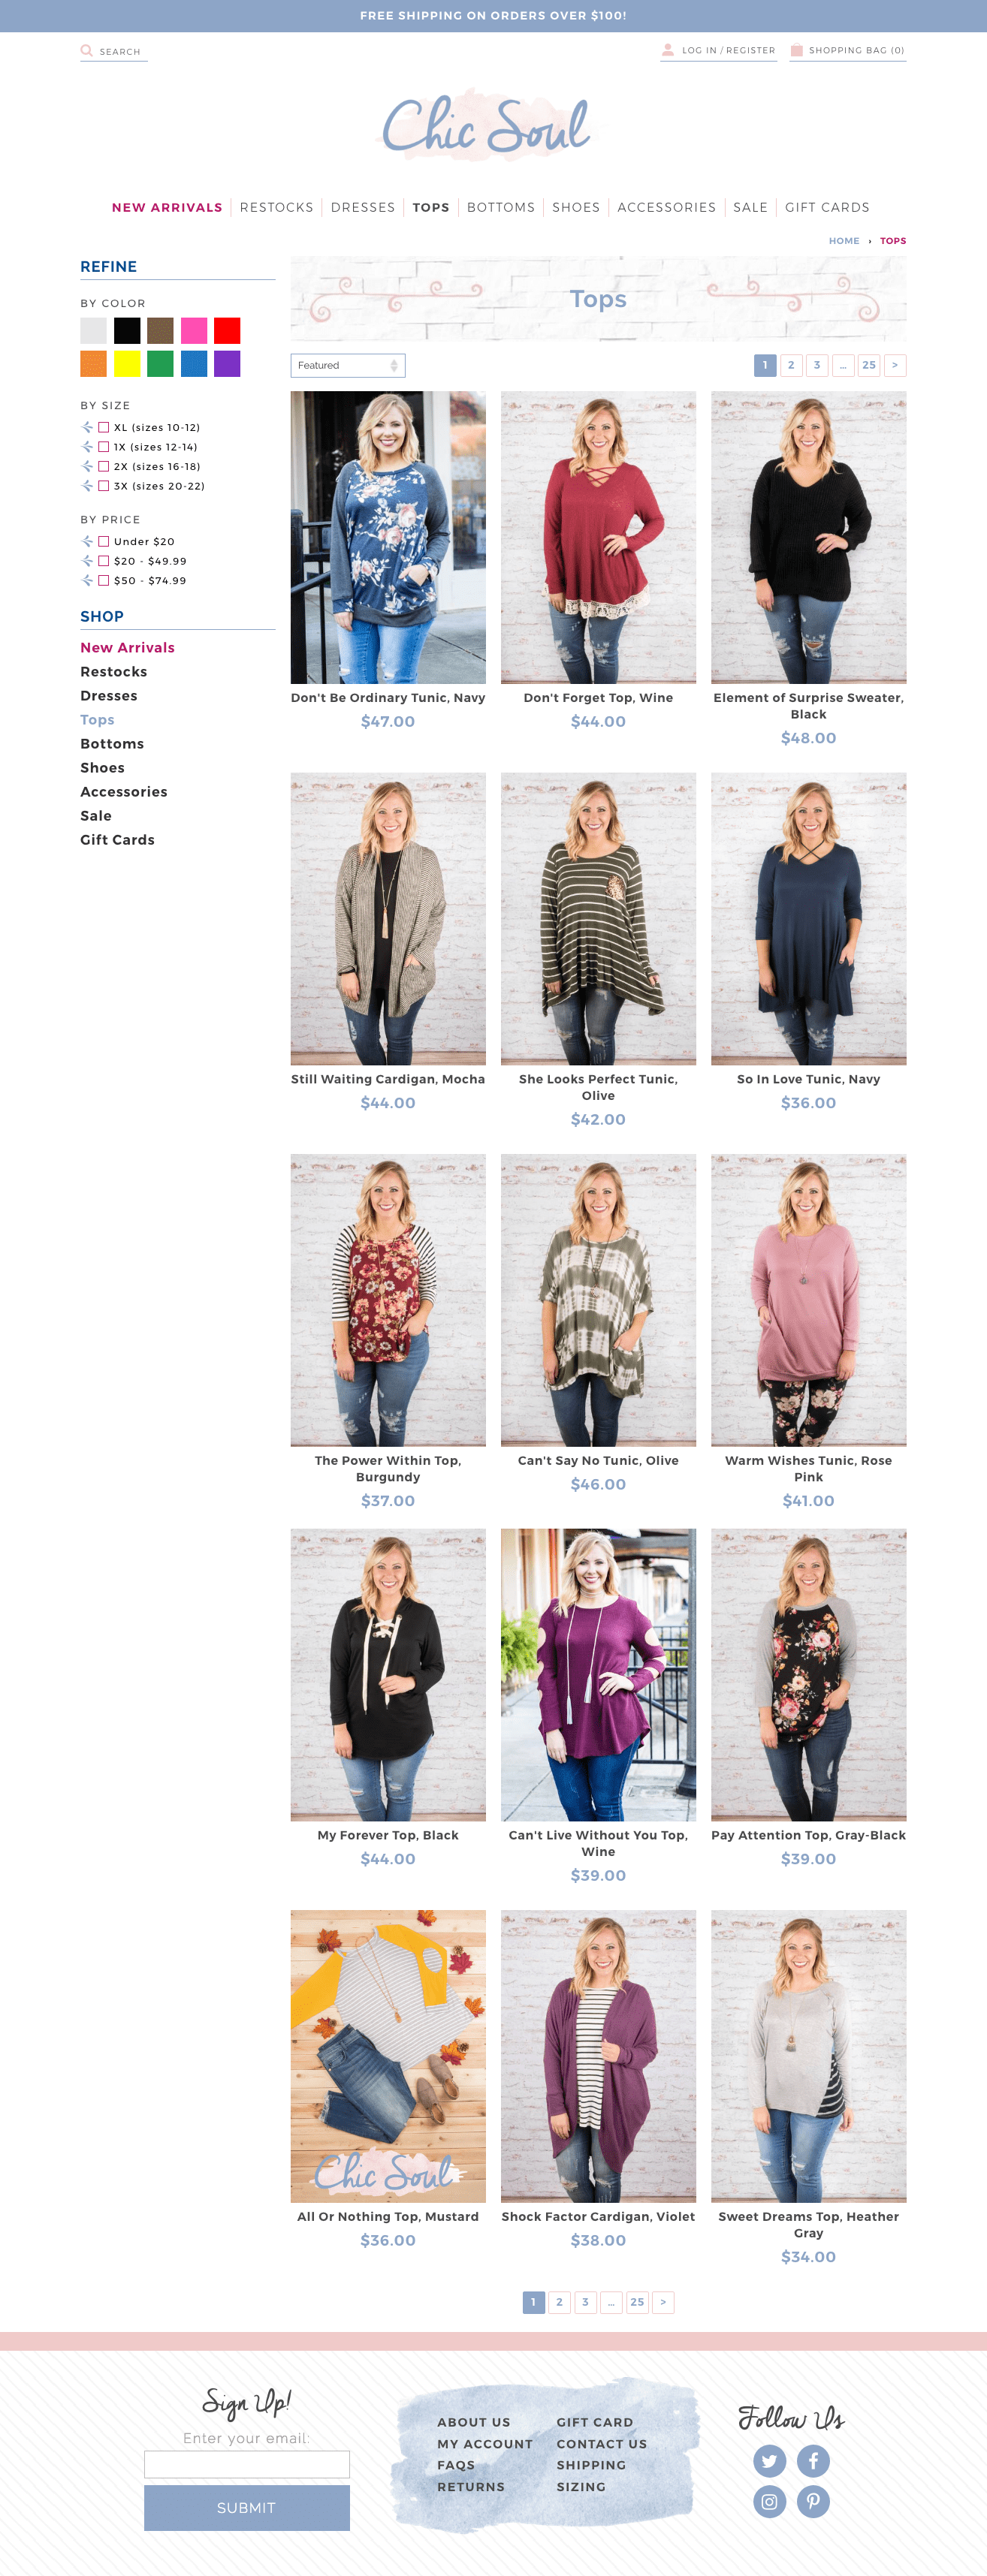
Task: Select Accessories in the top navigation
Action: (666, 208)
